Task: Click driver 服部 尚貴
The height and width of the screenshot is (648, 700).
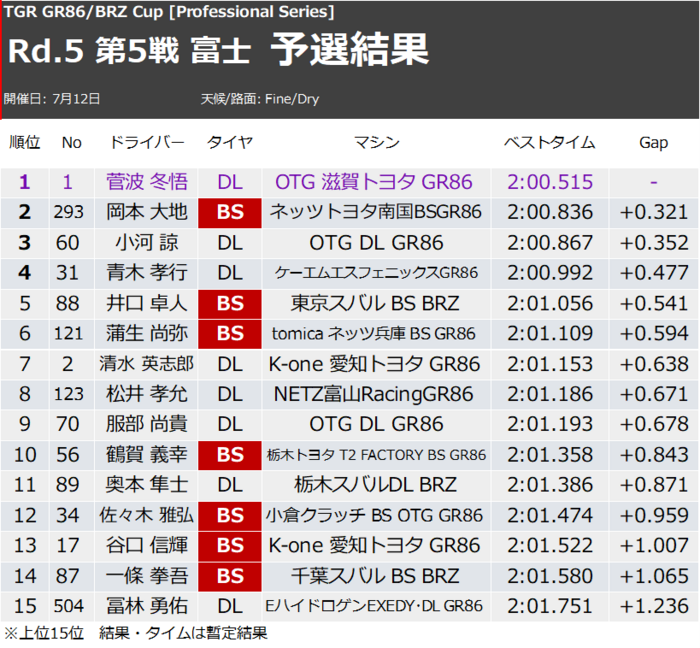Action: (x=147, y=424)
